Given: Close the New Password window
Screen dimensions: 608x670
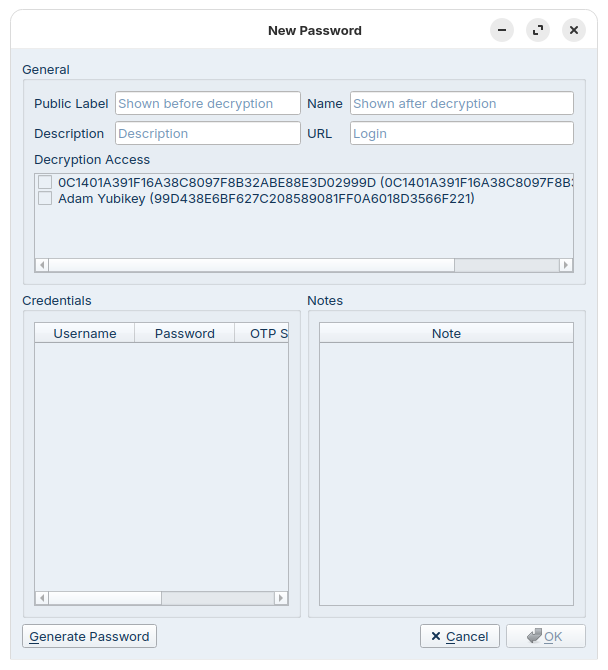Looking at the screenshot, I should coord(574,30).
